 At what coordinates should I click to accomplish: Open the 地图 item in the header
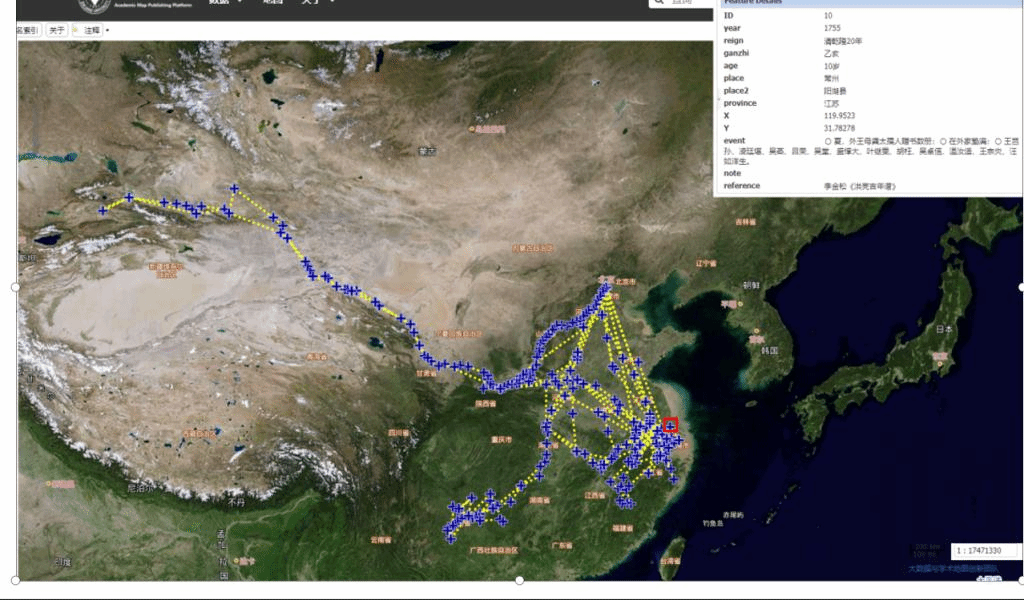272,3
